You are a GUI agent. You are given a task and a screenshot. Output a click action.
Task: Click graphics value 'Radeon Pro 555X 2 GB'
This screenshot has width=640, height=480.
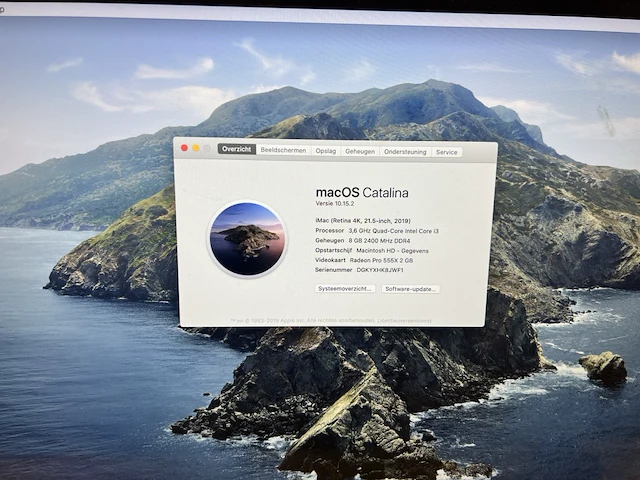pyautogui.click(x=381, y=260)
